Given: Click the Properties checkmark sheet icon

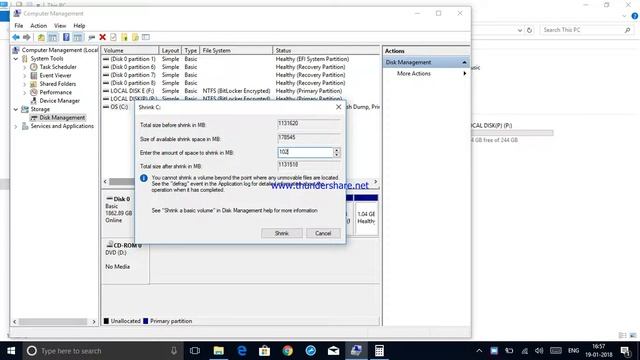Looking at the screenshot, I should [x=113, y=37].
